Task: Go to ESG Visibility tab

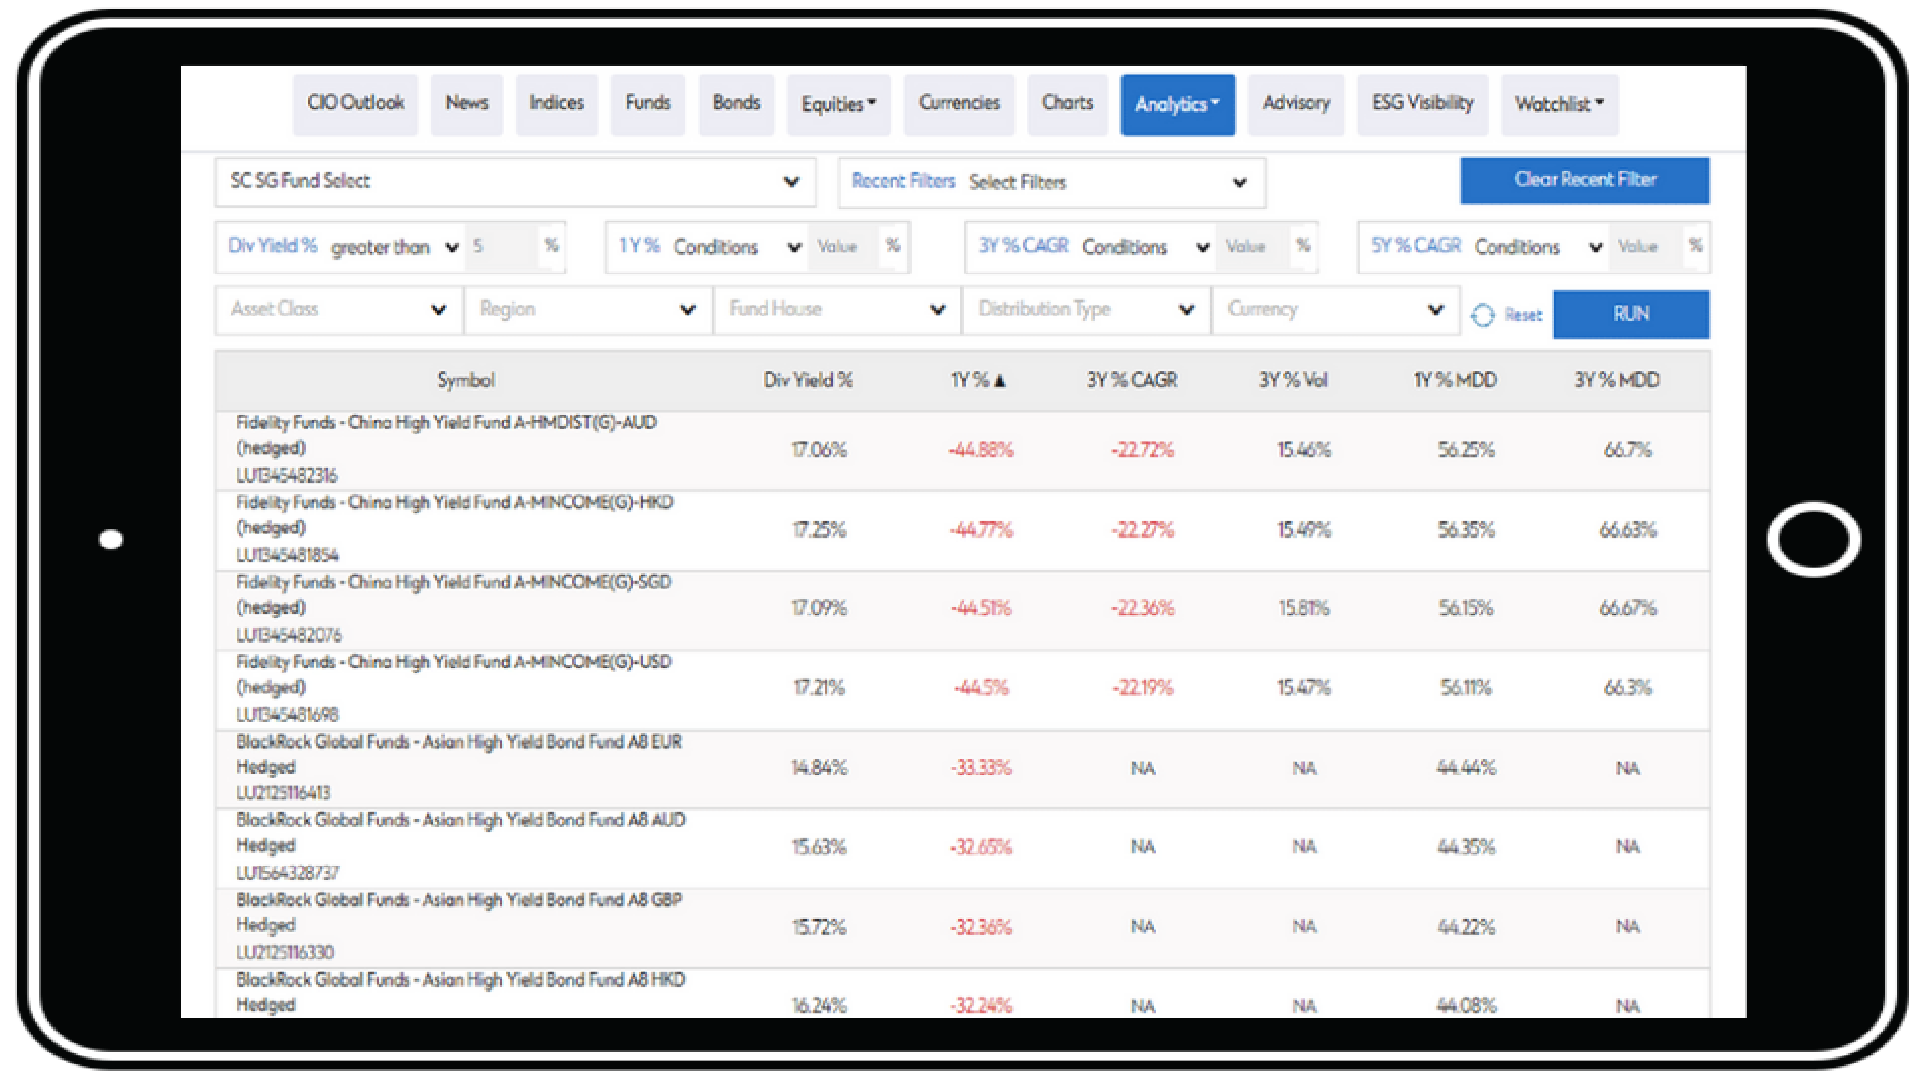Action: tap(1422, 103)
